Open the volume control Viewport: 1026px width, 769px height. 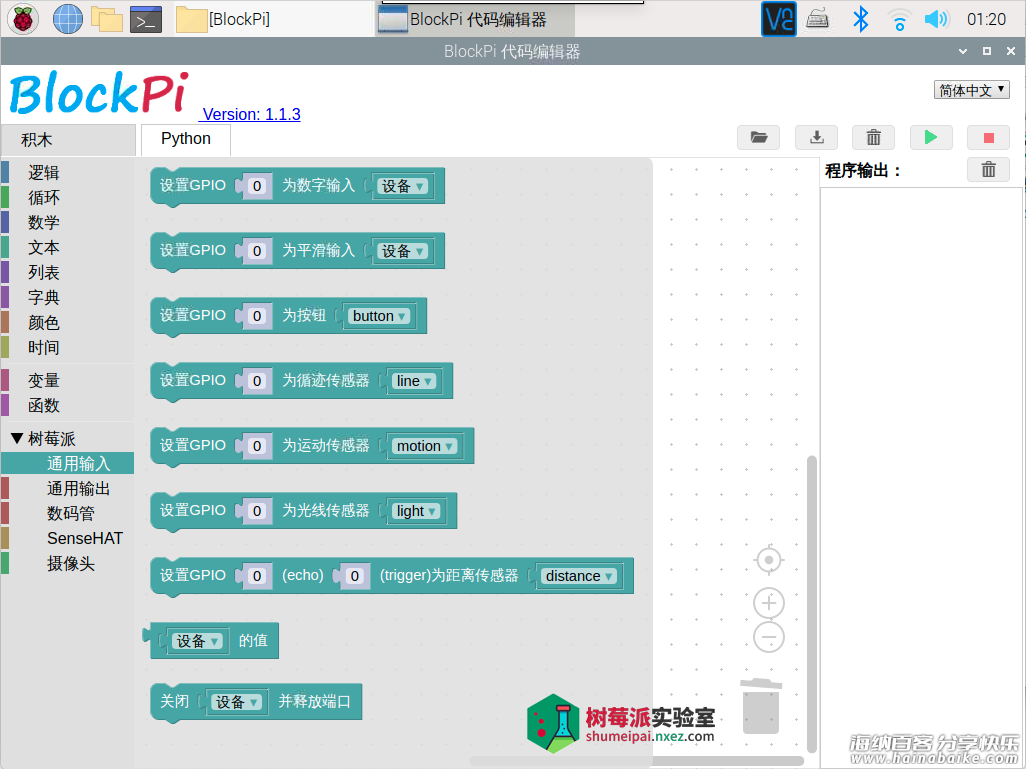[936, 19]
